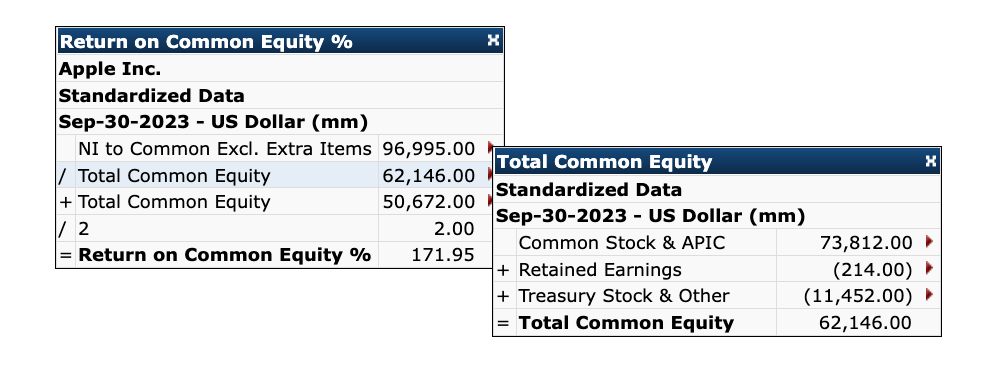This screenshot has width=1008, height=366.
Task: Click the 73,812.00 Common Stock value
Action: pyautogui.click(x=866, y=242)
